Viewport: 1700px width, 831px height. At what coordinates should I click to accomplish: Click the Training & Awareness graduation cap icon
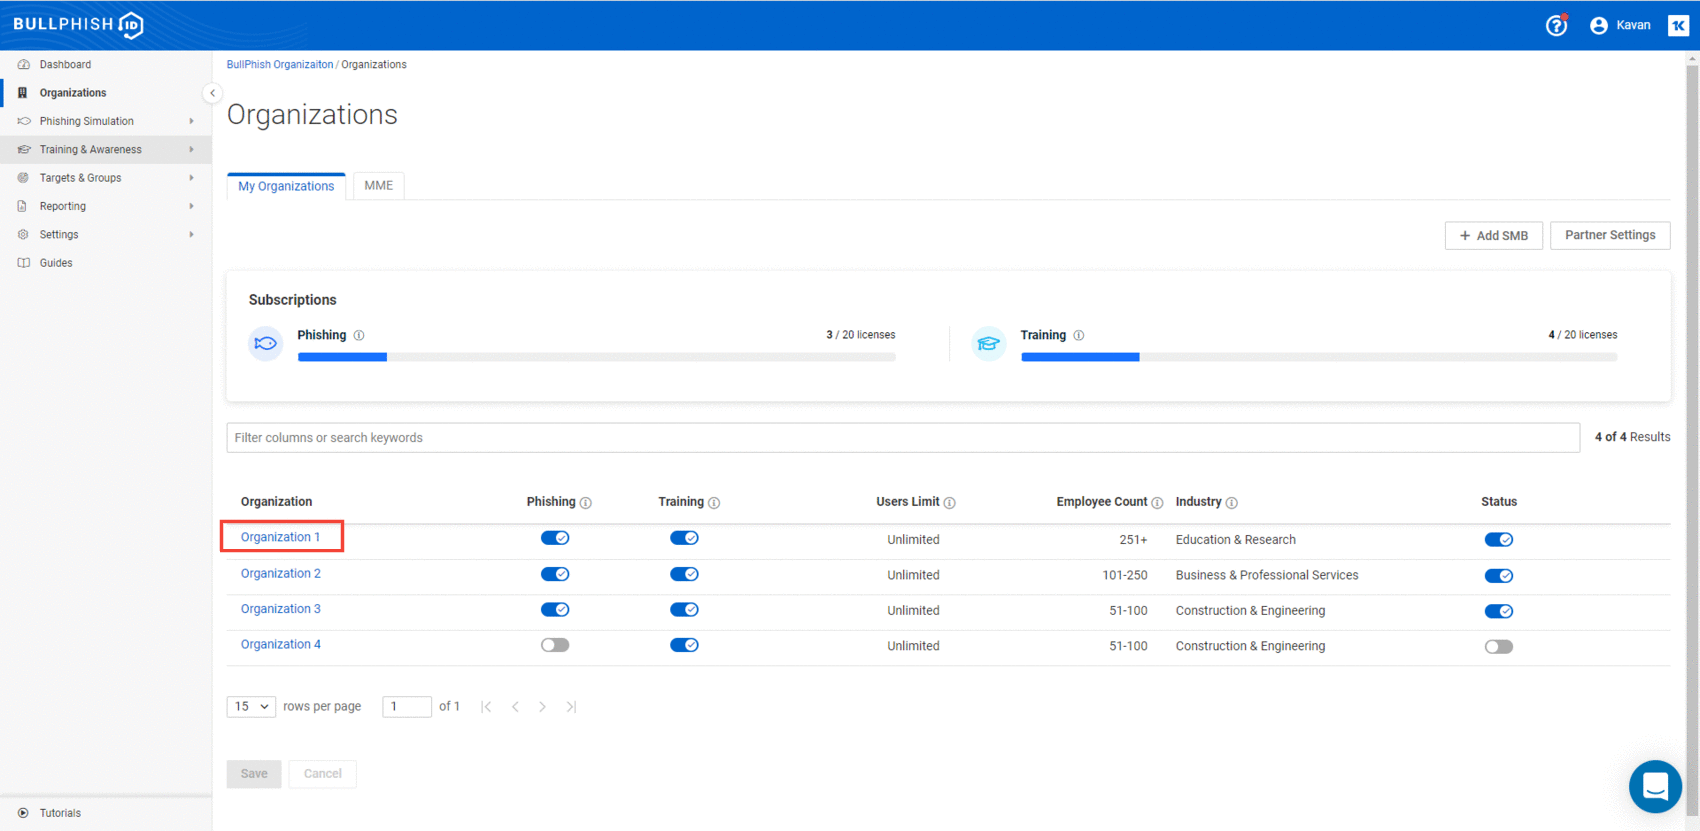(x=23, y=149)
